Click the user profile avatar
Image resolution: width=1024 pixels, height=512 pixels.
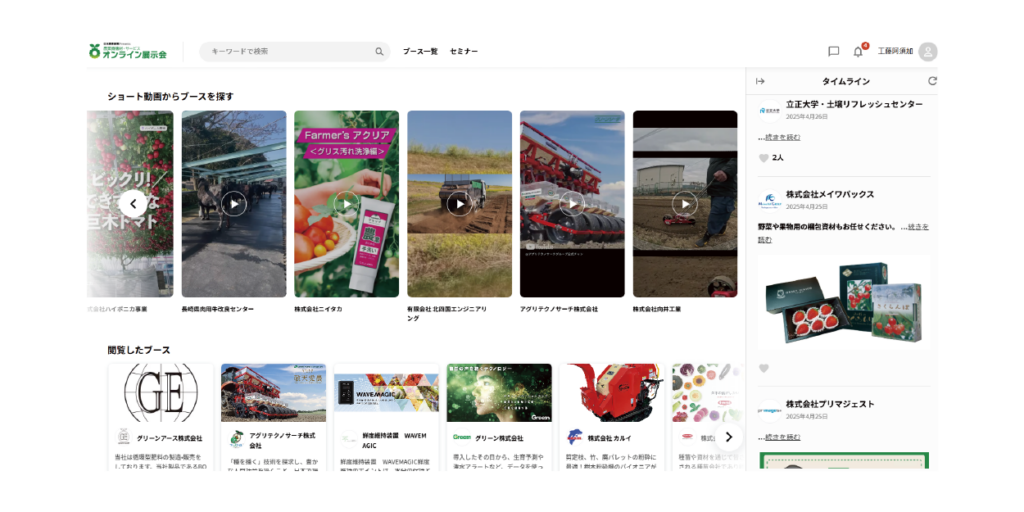(928, 52)
